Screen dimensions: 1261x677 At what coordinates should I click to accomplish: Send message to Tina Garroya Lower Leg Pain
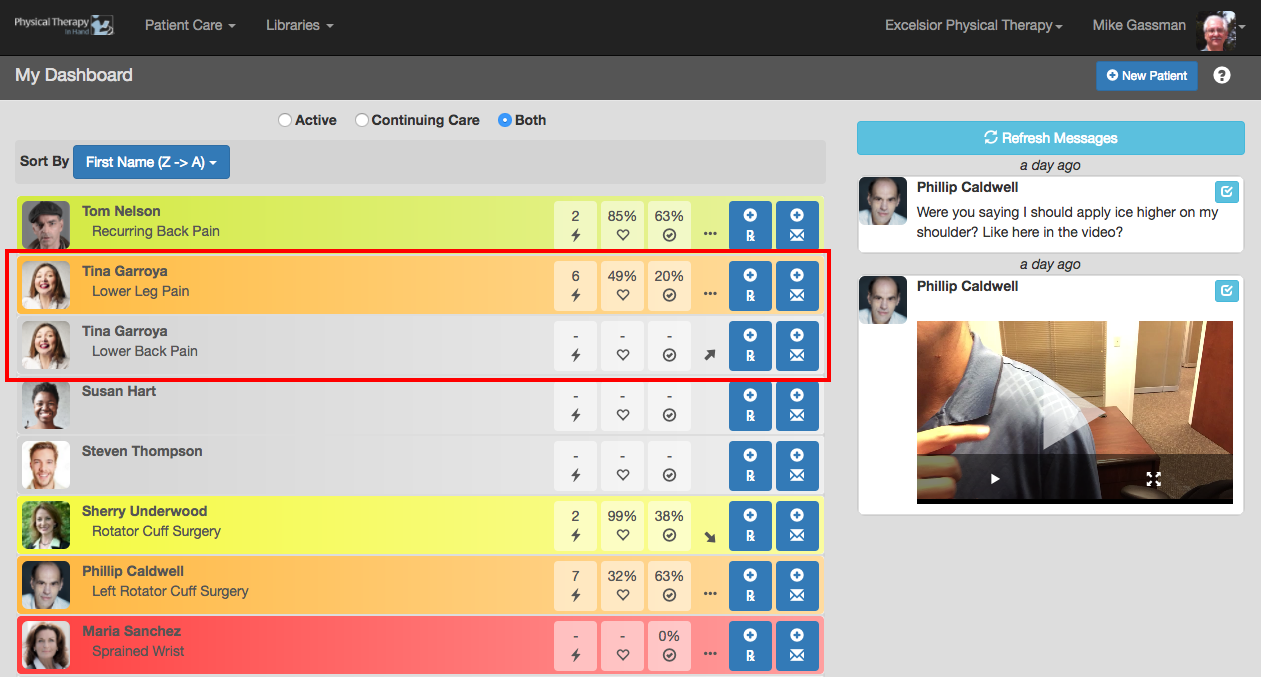tap(797, 282)
